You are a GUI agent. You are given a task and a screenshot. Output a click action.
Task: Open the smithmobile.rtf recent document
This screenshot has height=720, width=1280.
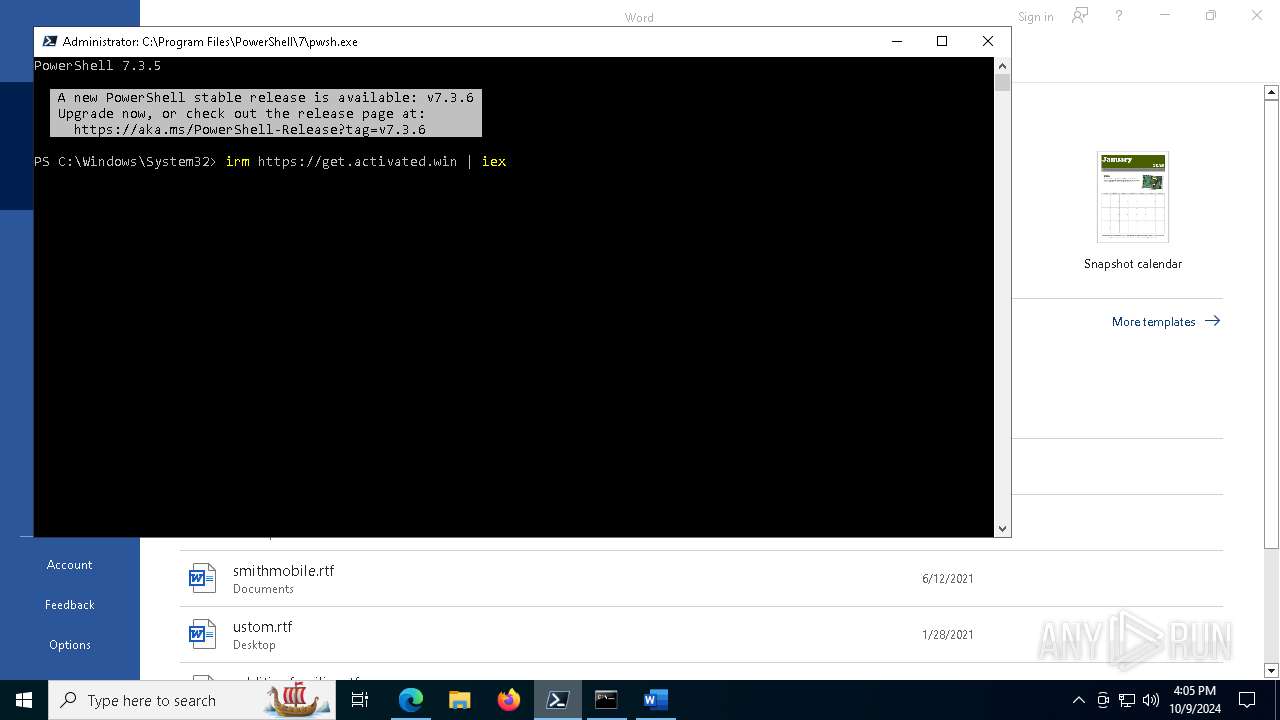pos(701,579)
